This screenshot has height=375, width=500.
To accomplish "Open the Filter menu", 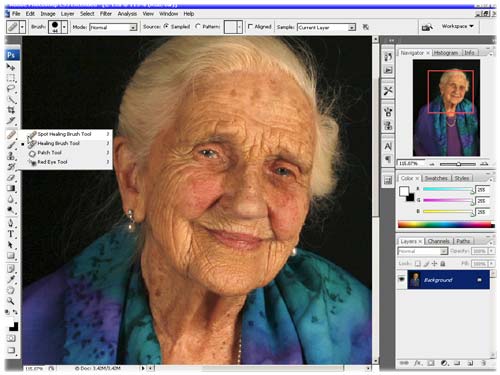I will pos(106,14).
